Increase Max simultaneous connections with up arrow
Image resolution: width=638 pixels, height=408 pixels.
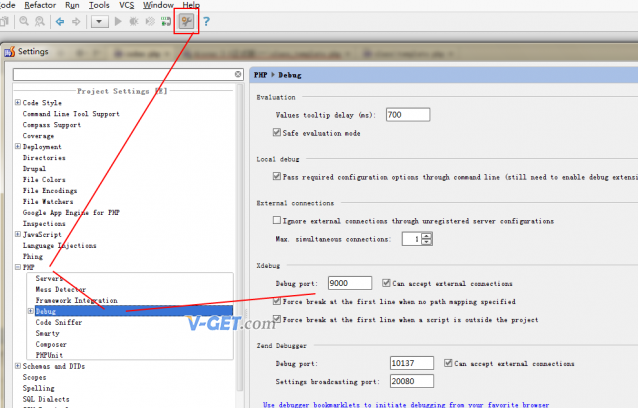[426, 236]
